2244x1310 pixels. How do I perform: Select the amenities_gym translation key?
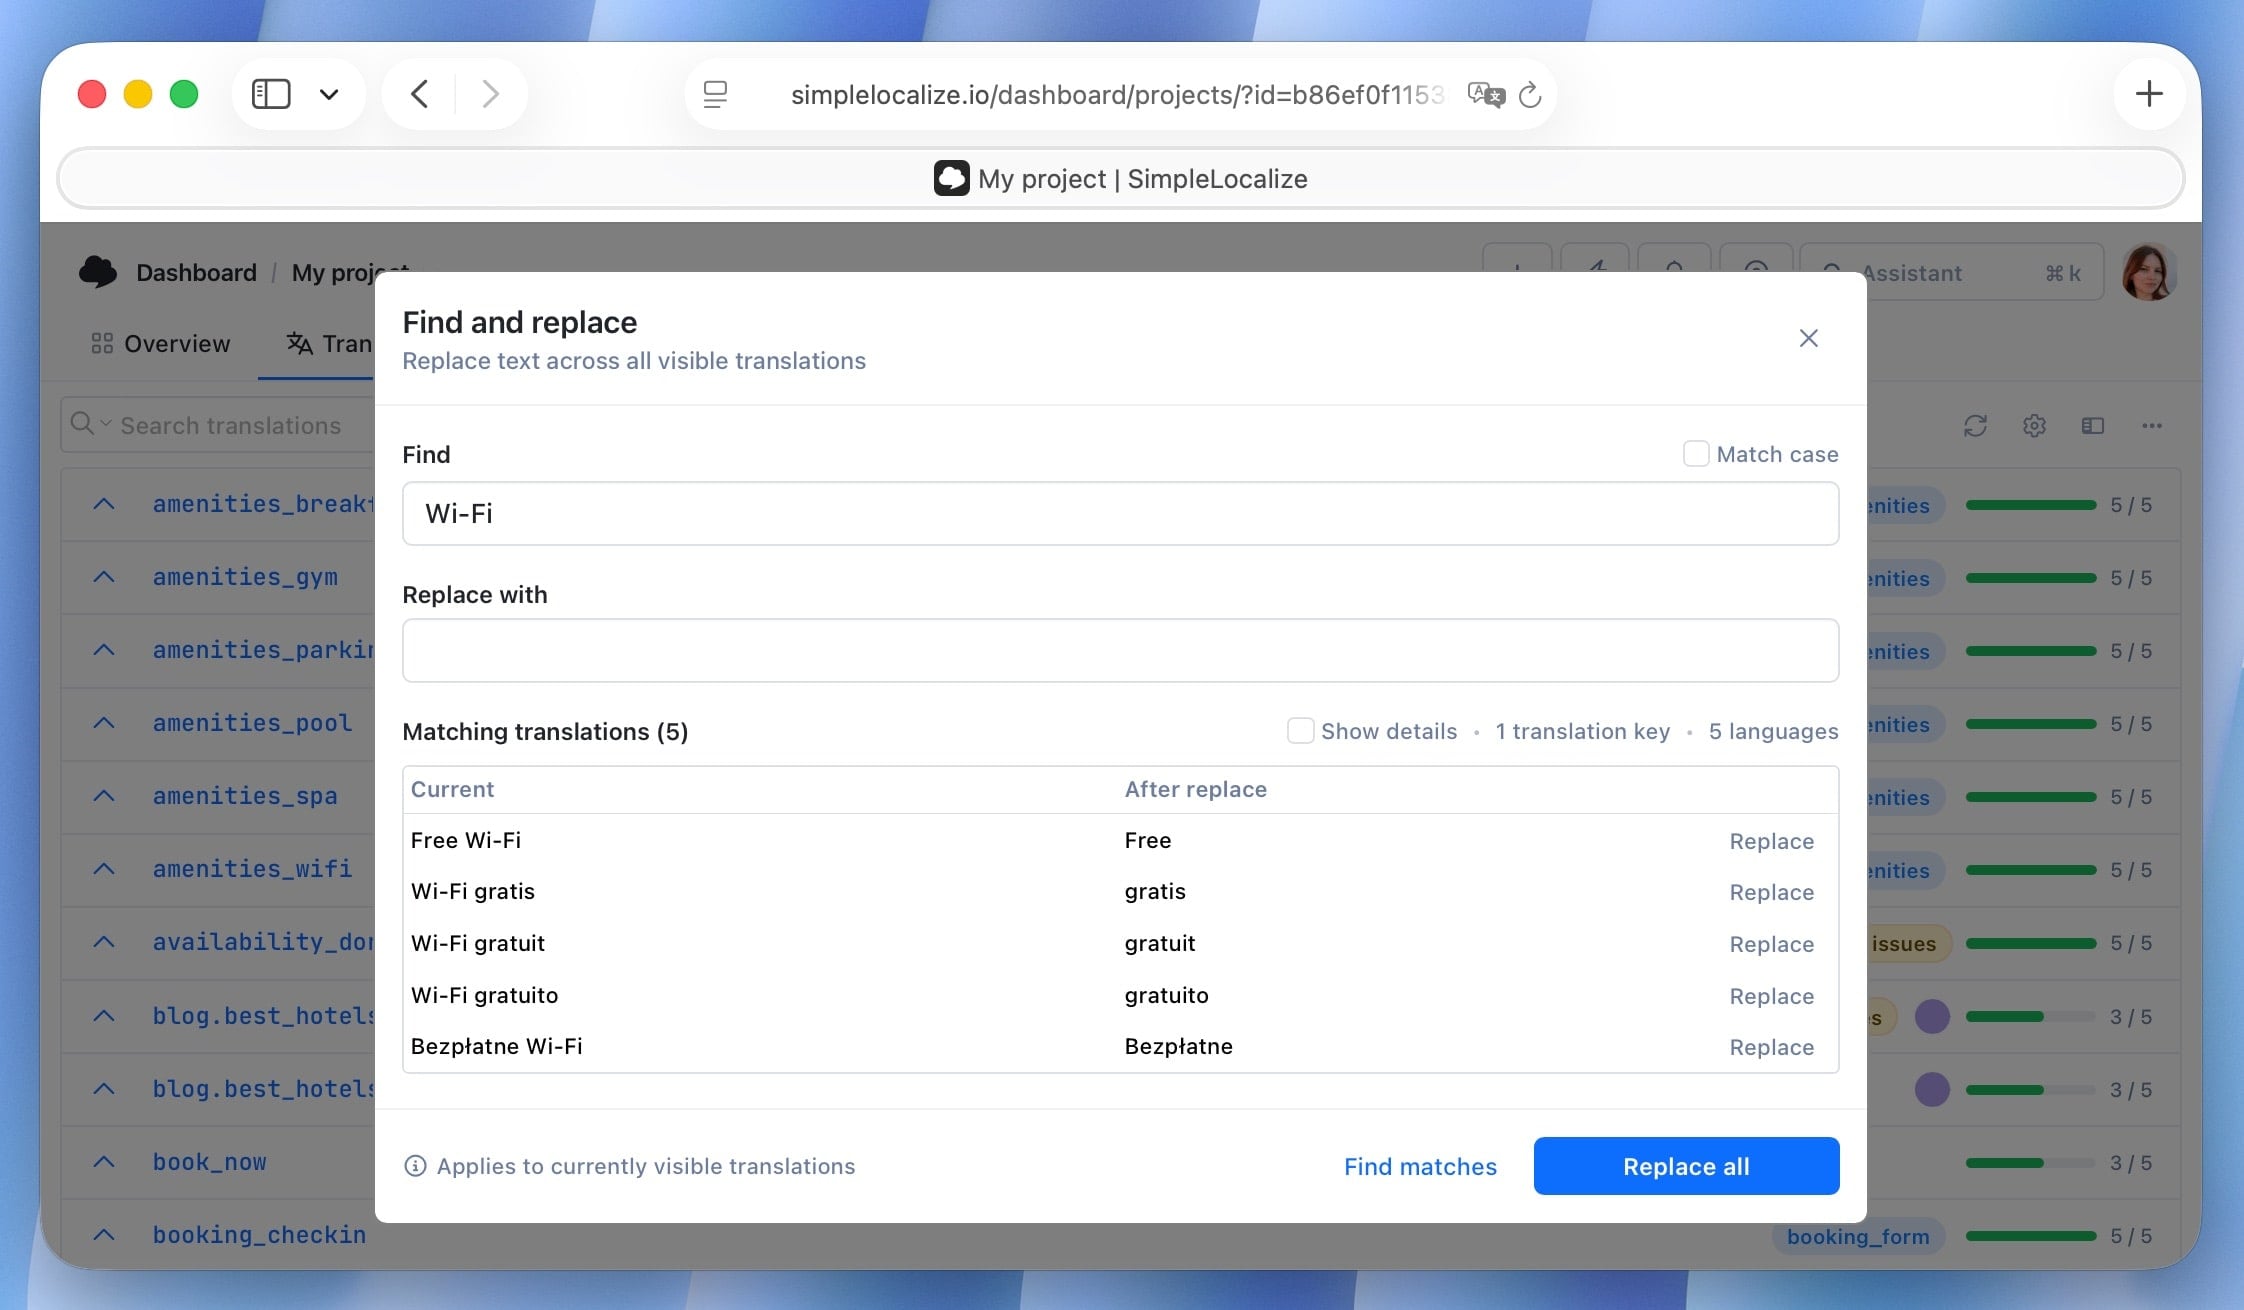point(245,577)
